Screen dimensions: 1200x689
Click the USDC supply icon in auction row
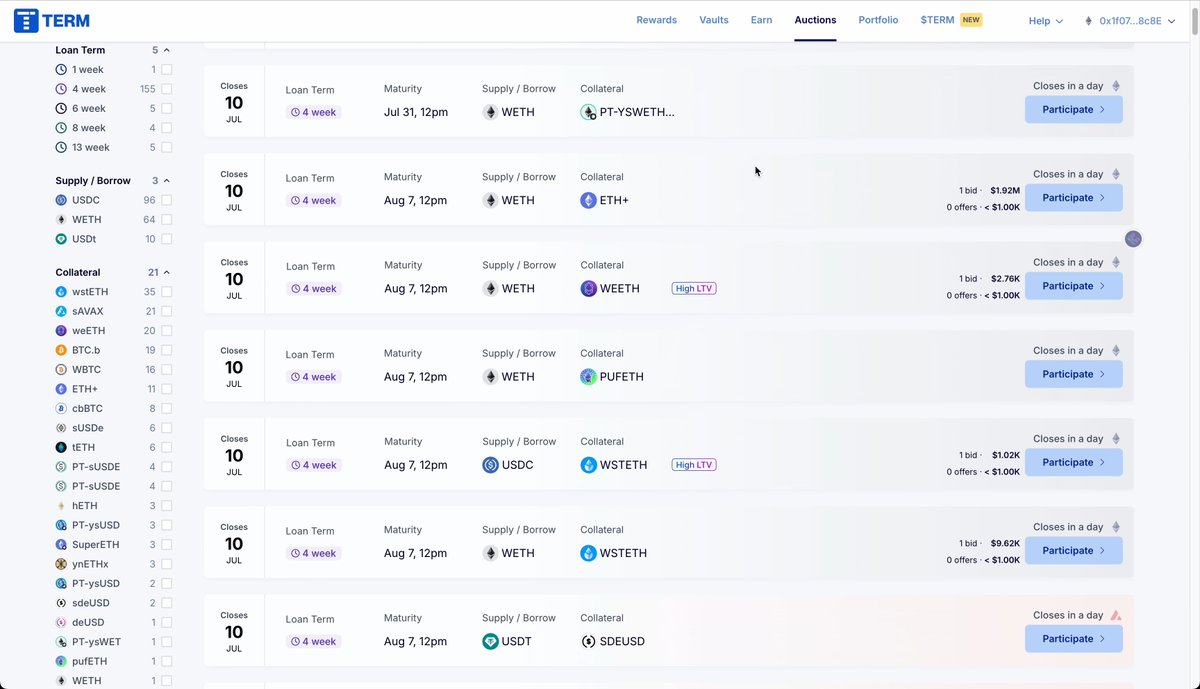click(490, 465)
